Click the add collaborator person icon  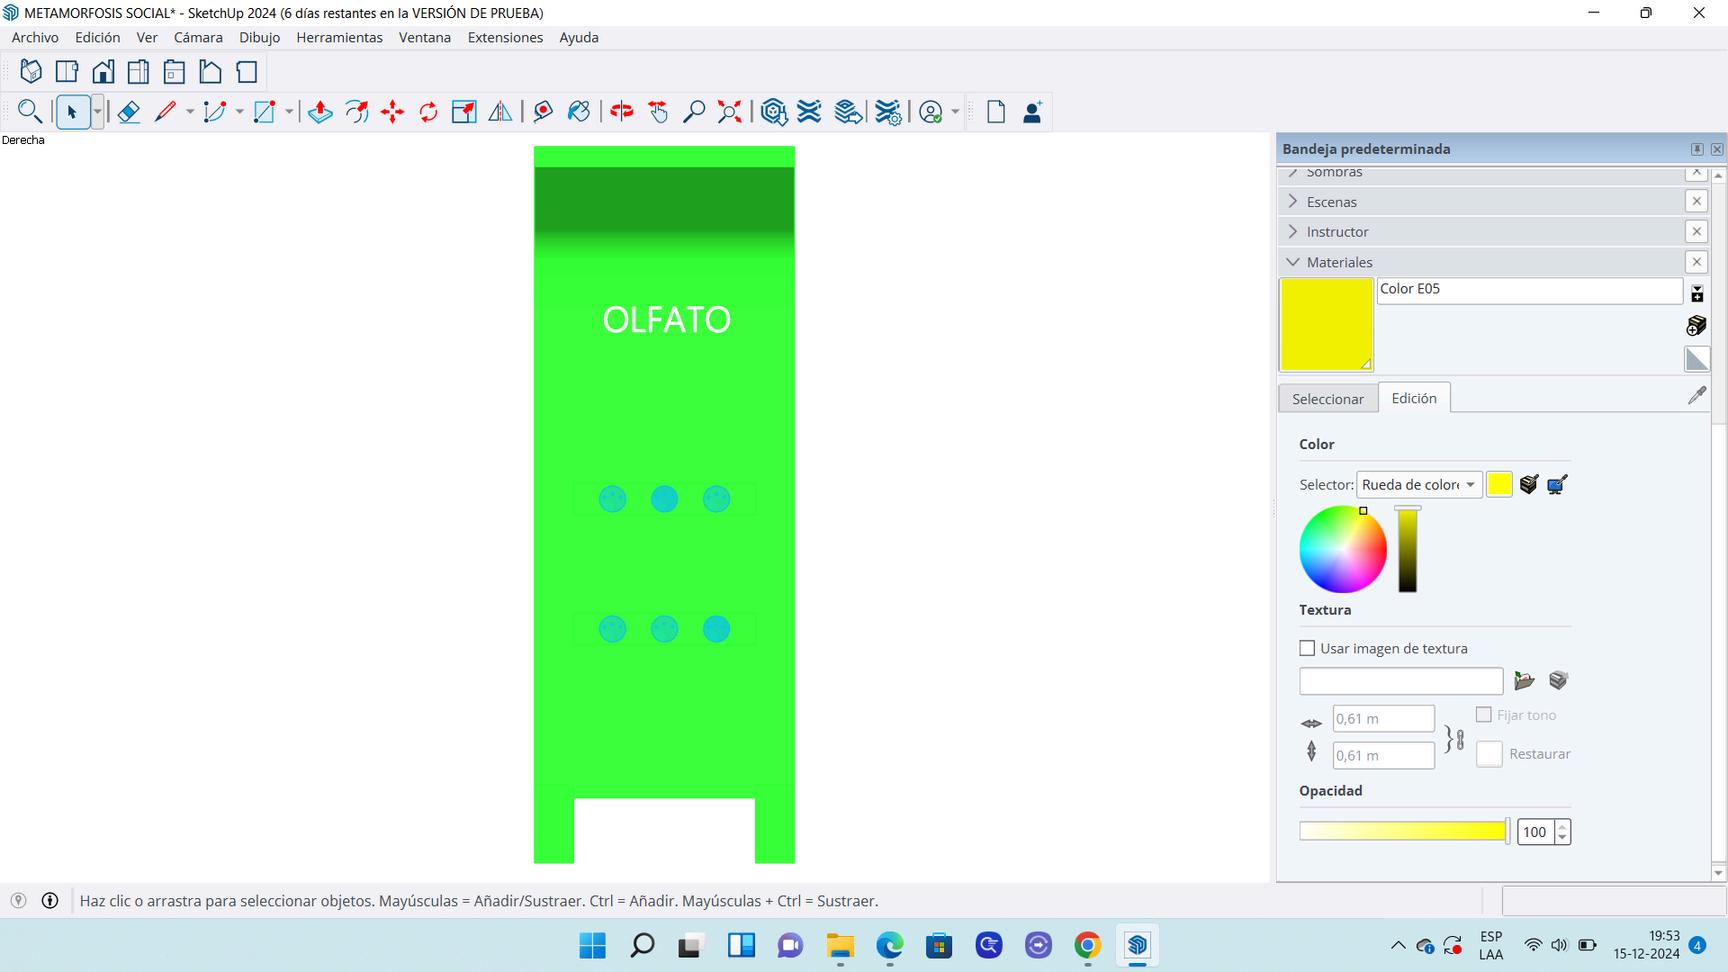(1033, 112)
